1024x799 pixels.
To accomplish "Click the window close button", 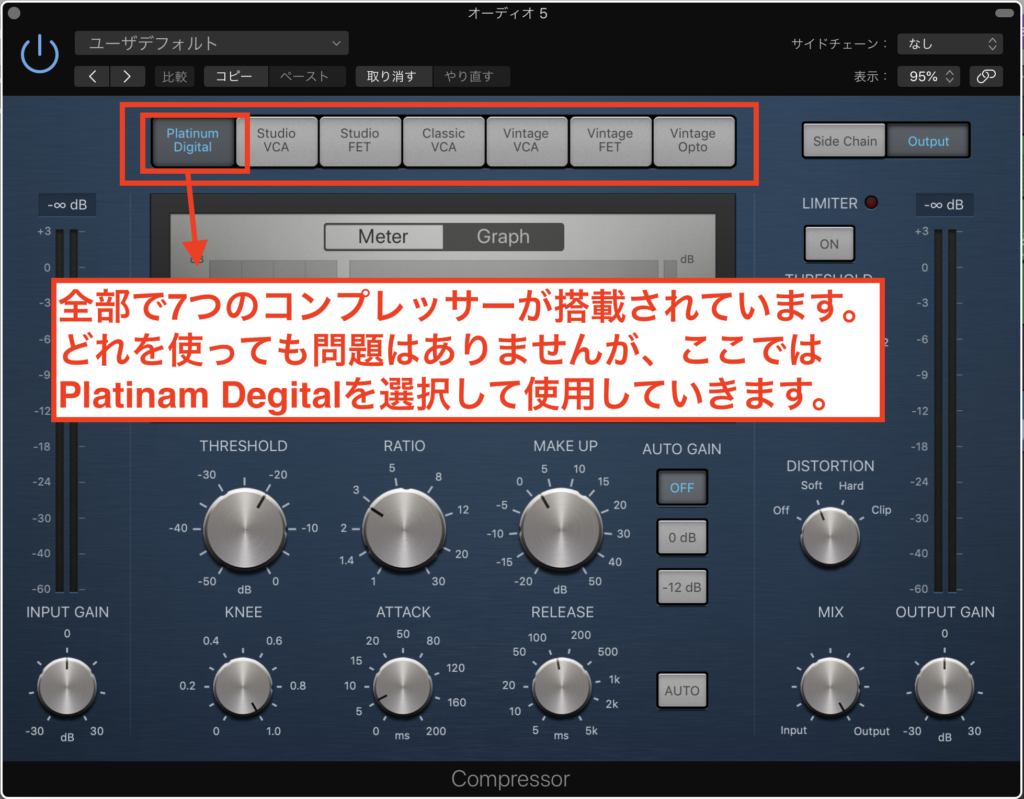I will point(12,12).
